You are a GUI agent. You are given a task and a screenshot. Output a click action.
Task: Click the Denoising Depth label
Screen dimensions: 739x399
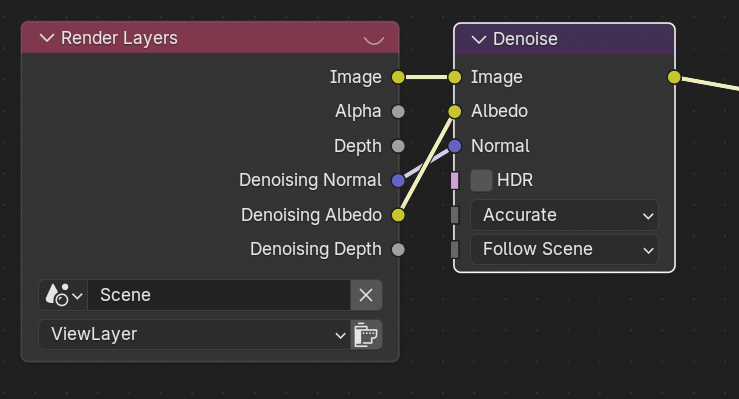316,249
